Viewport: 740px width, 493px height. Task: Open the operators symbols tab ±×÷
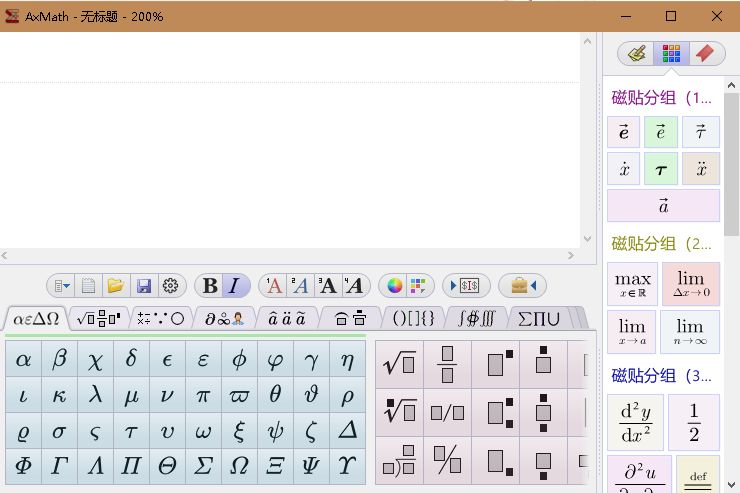click(160, 319)
